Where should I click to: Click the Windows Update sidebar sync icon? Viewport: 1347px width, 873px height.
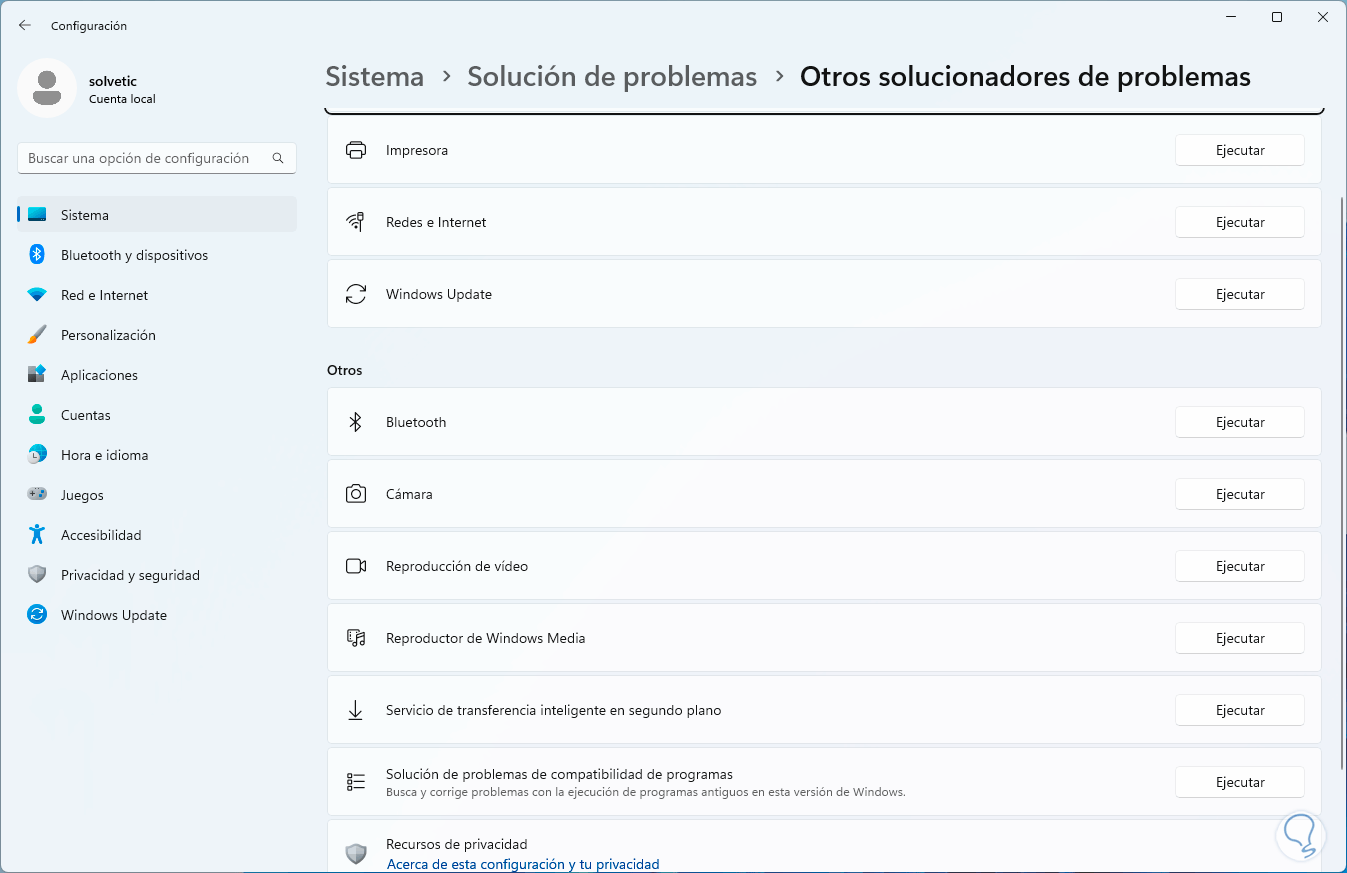coord(37,615)
